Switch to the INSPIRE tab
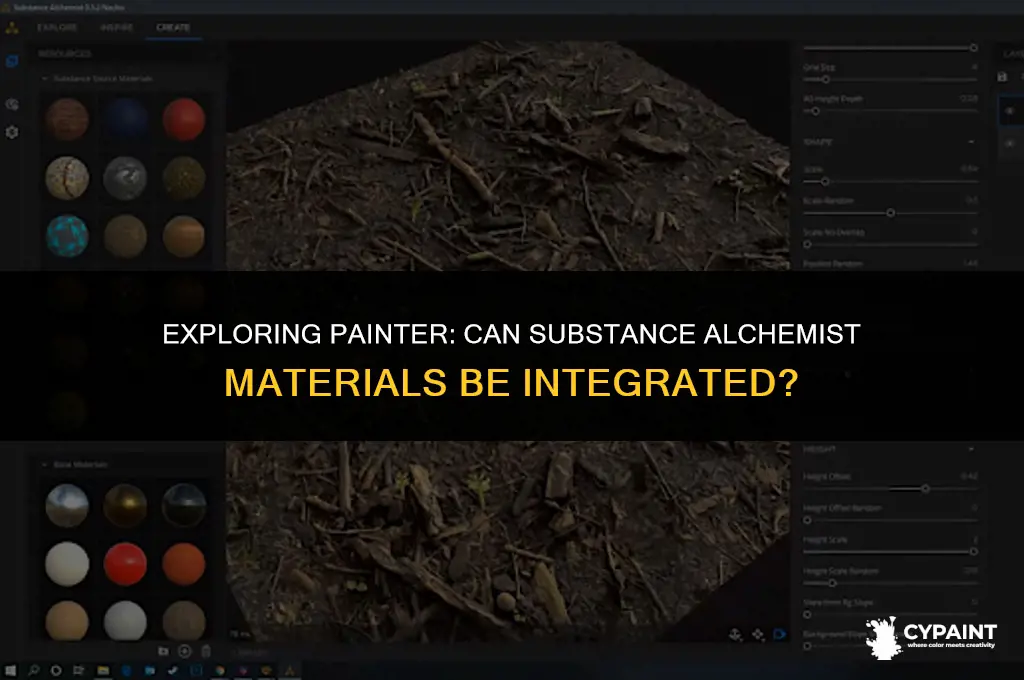 (x=116, y=27)
